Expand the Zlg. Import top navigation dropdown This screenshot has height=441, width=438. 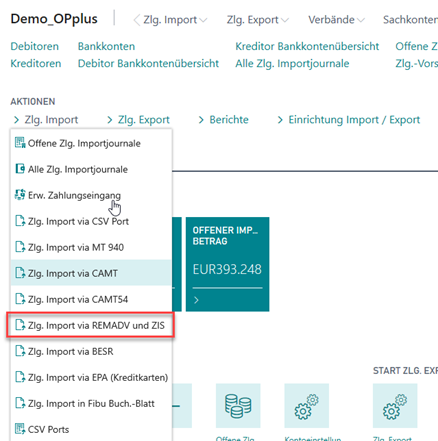tap(175, 20)
